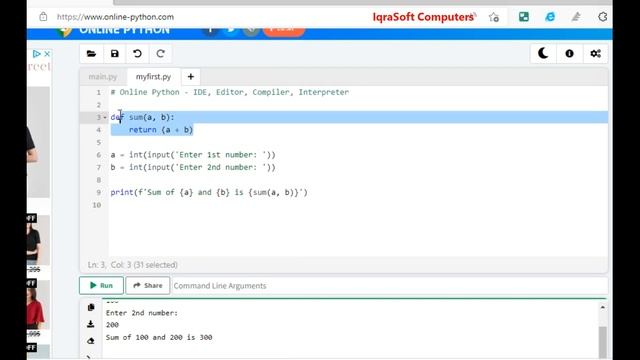Click the console scrollbar thumb
640x360 pixels.
[x=602, y=342]
